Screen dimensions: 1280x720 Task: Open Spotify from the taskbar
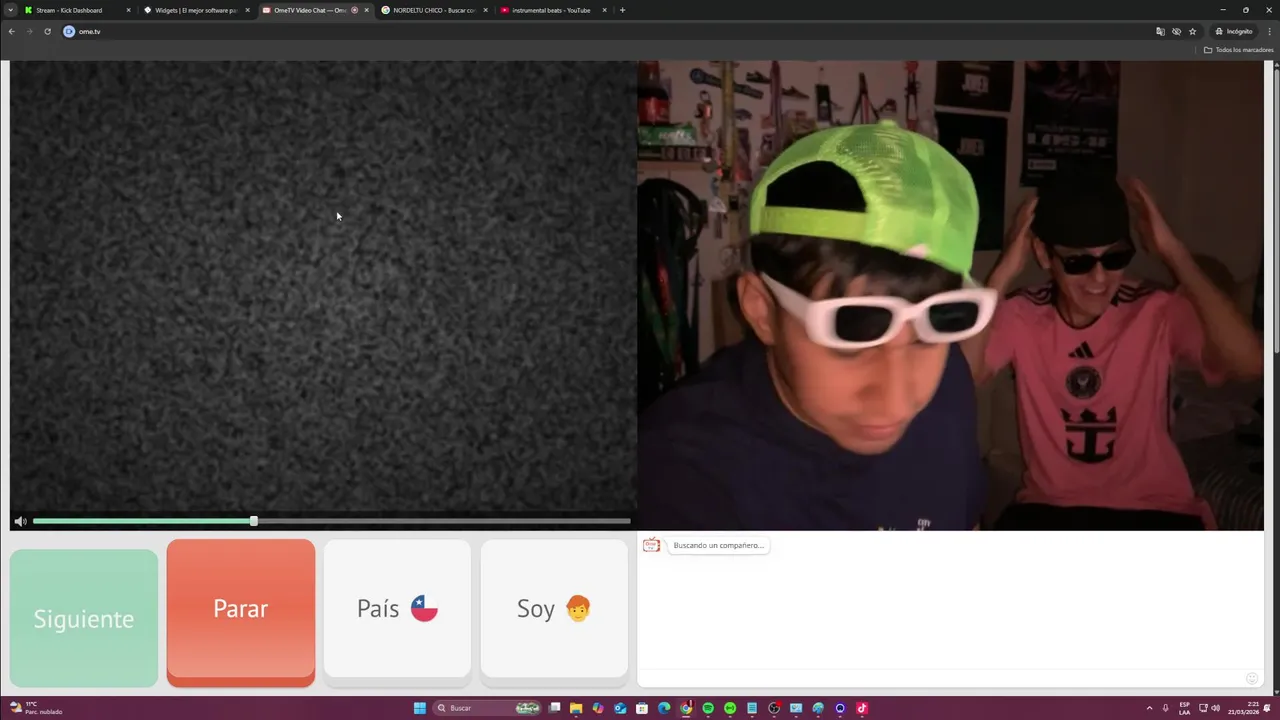708,708
